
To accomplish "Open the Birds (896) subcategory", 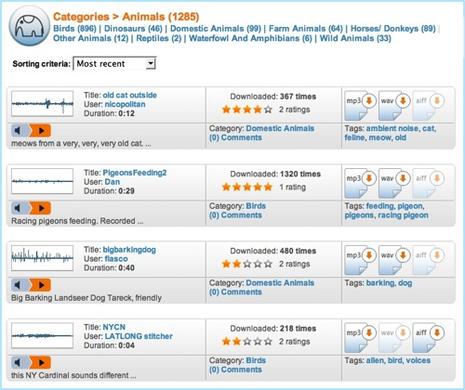I will 75,28.
